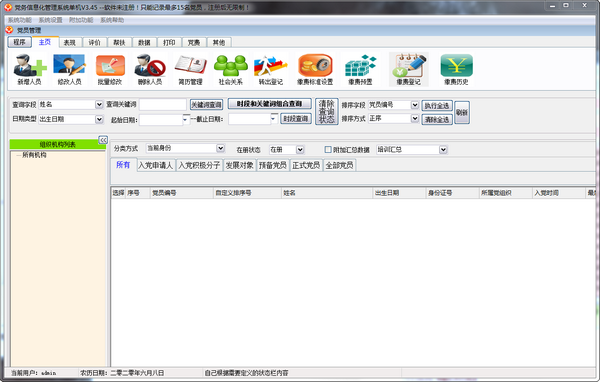This screenshot has width=600, height=382.
Task: Select the 全部党员 tab
Action: [339, 165]
